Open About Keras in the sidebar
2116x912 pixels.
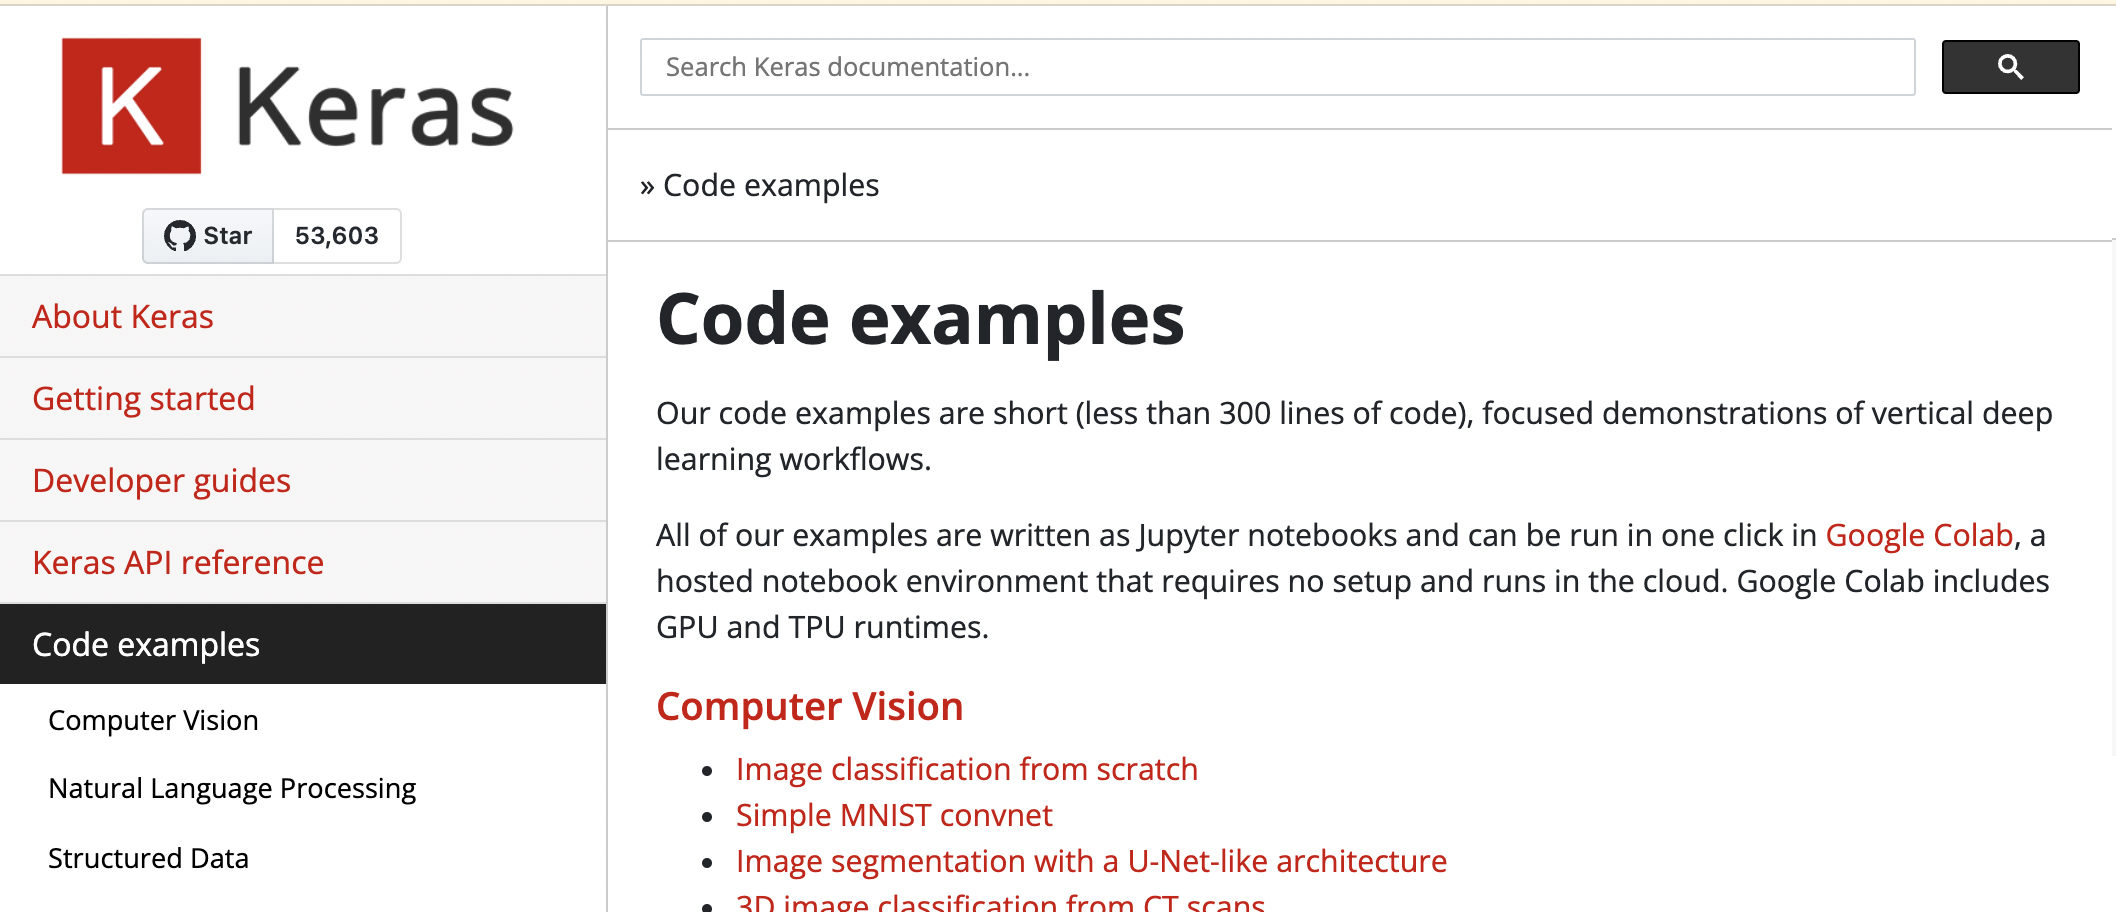(123, 317)
